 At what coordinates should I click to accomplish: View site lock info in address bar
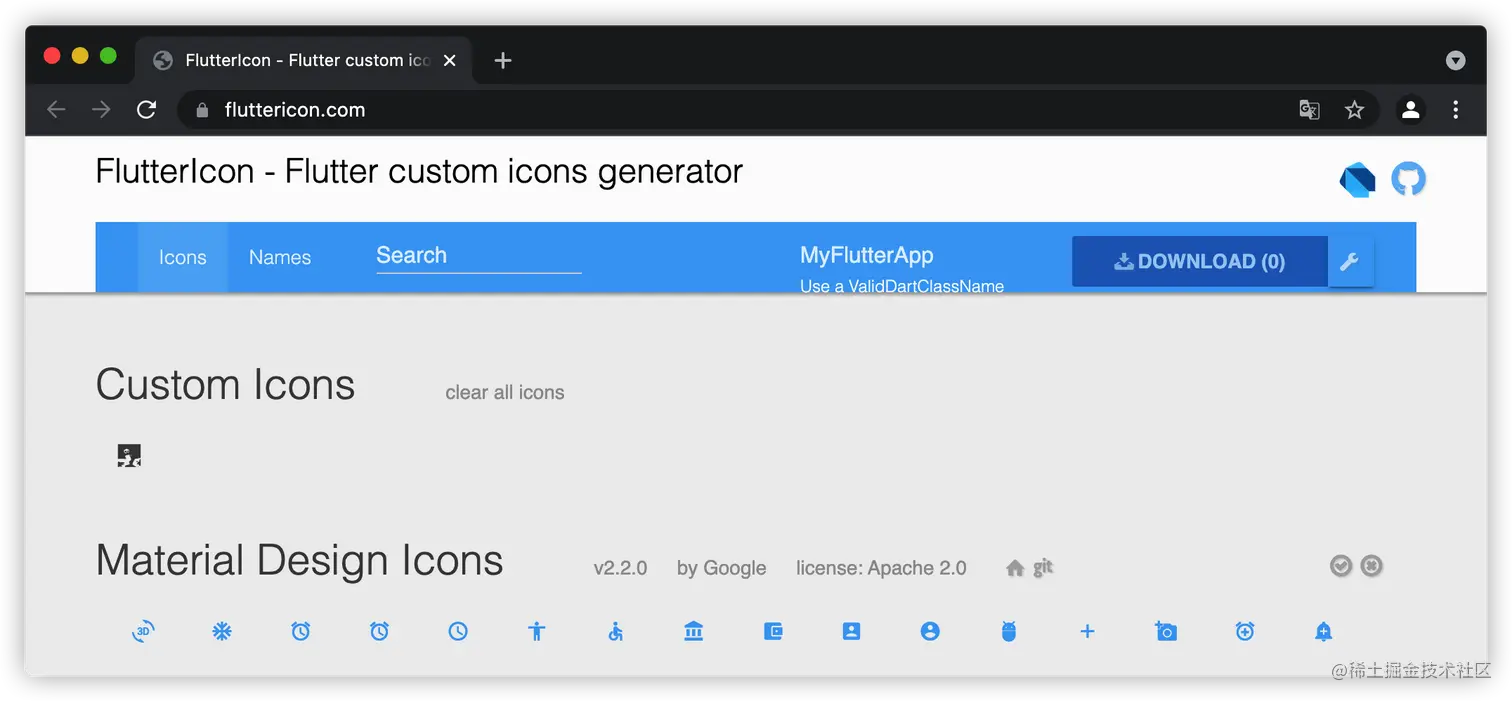tap(202, 110)
